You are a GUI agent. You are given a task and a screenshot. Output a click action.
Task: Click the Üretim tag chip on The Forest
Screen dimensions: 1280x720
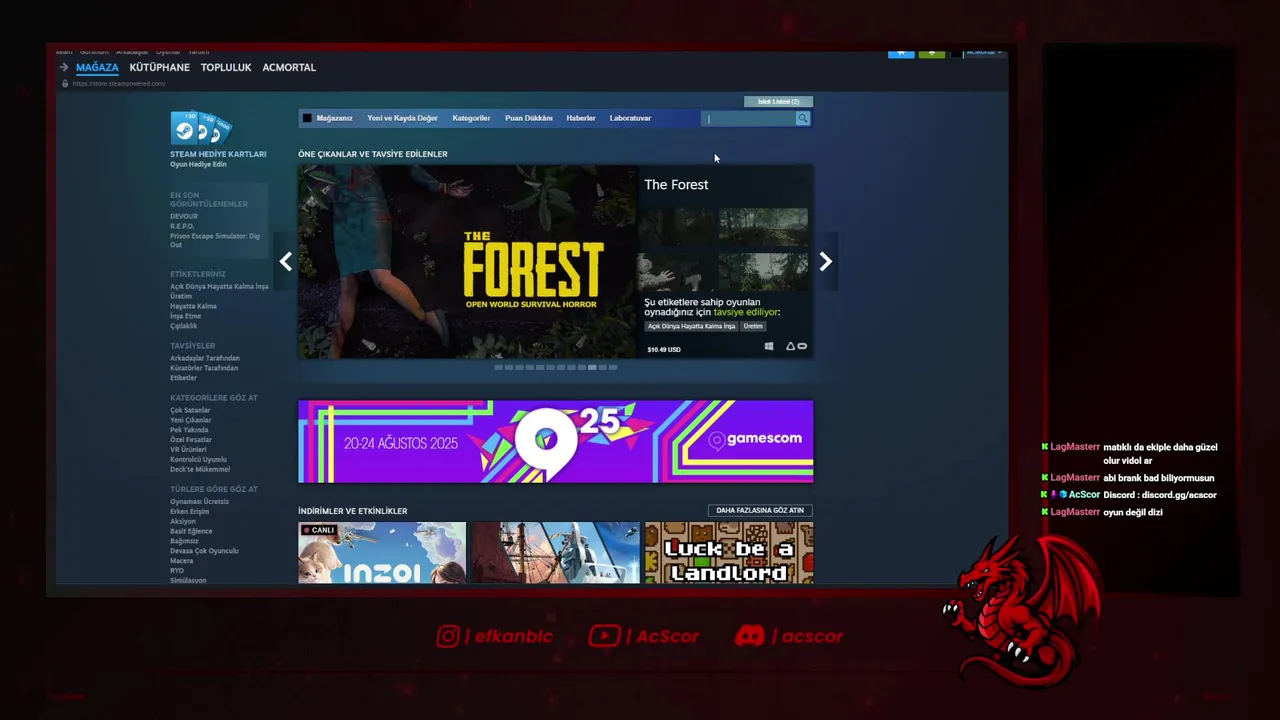(x=753, y=326)
